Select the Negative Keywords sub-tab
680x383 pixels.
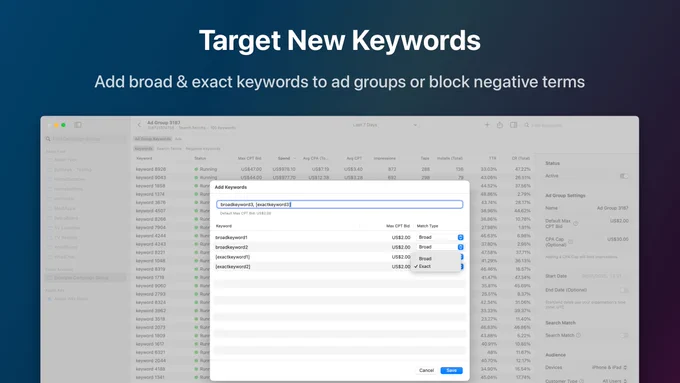tap(203, 149)
